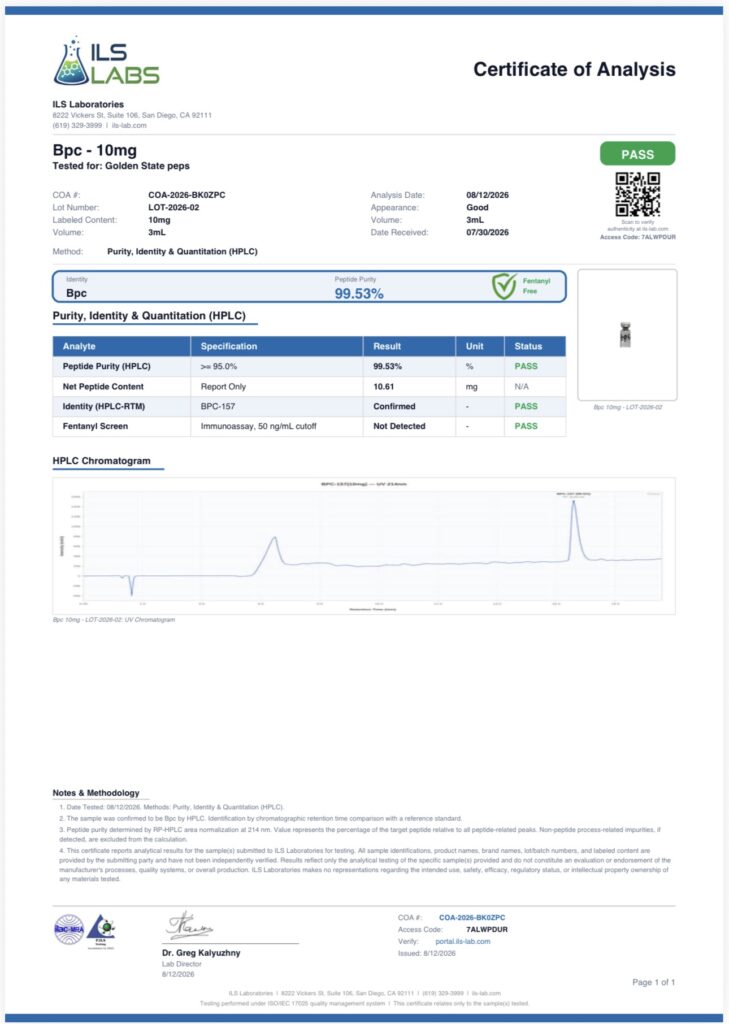The image size is (729, 1024).
Task: Click the lab director signature image
Action: point(189,927)
